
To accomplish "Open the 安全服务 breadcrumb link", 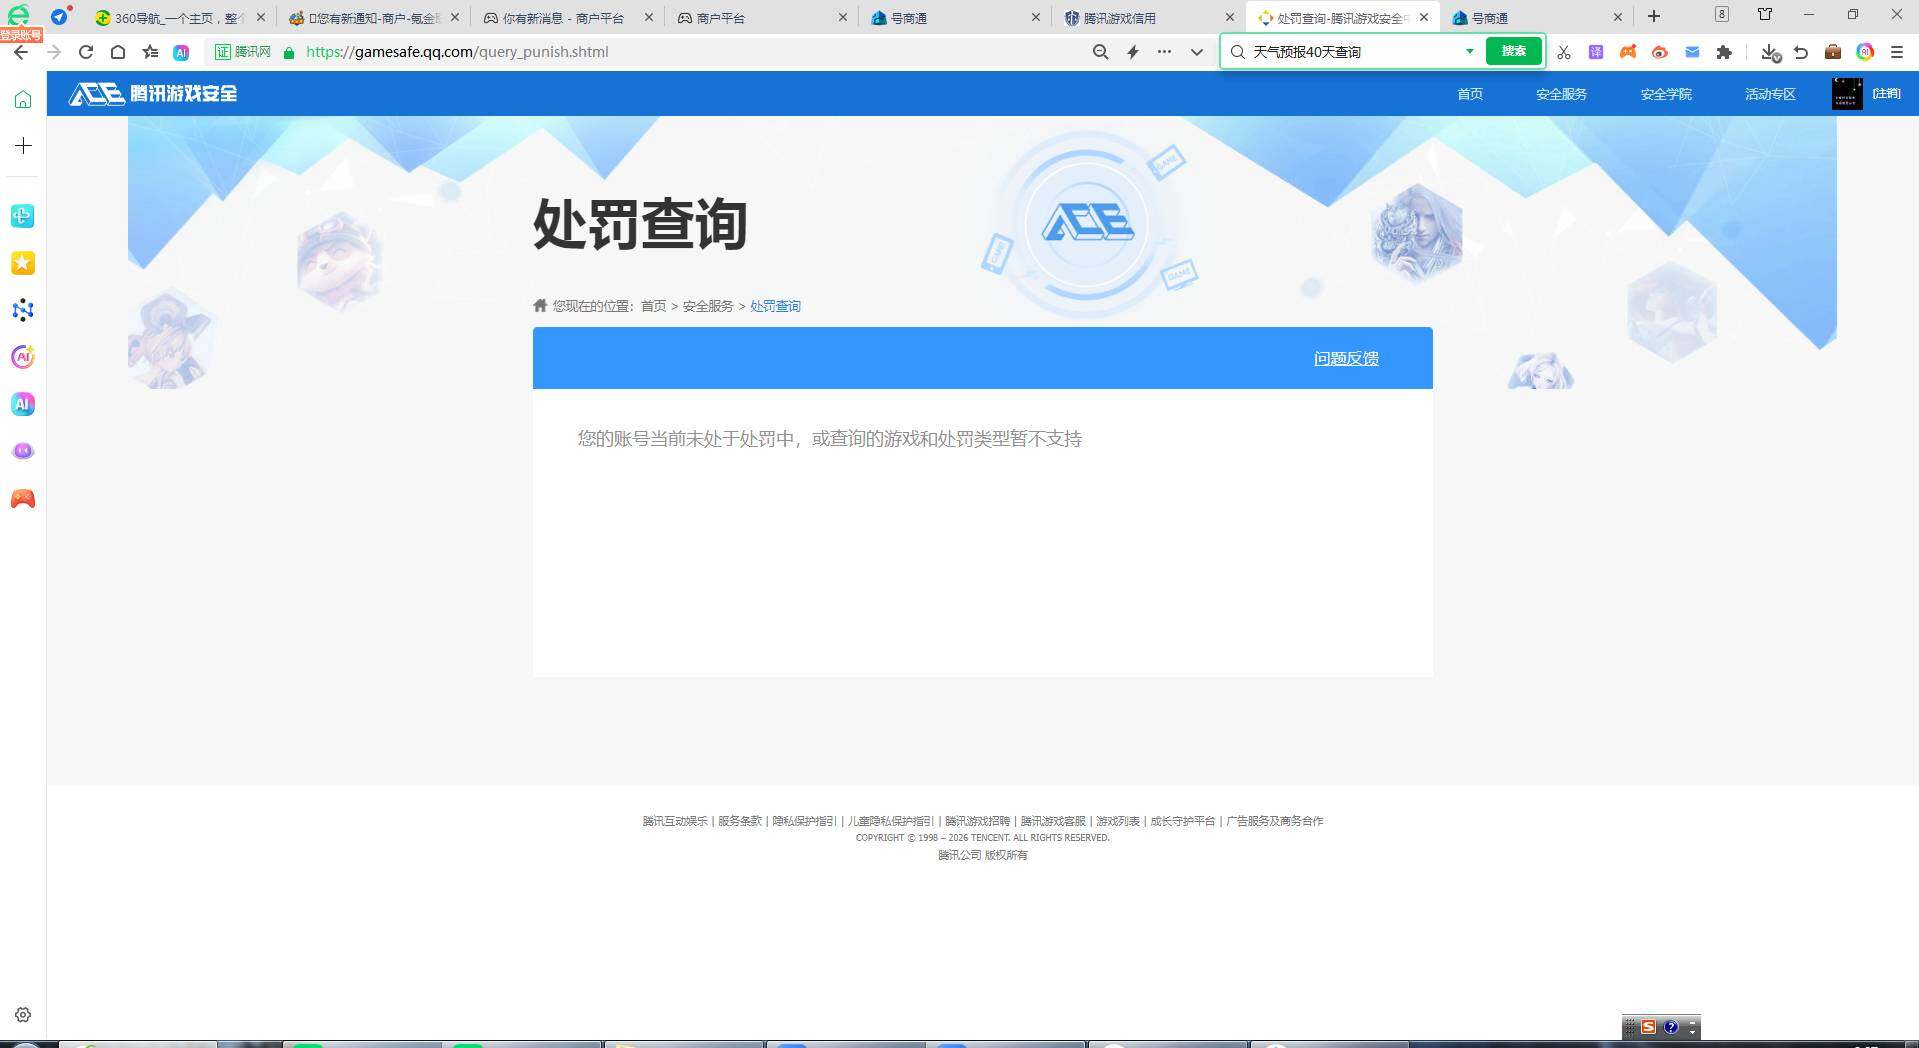I will tap(707, 306).
